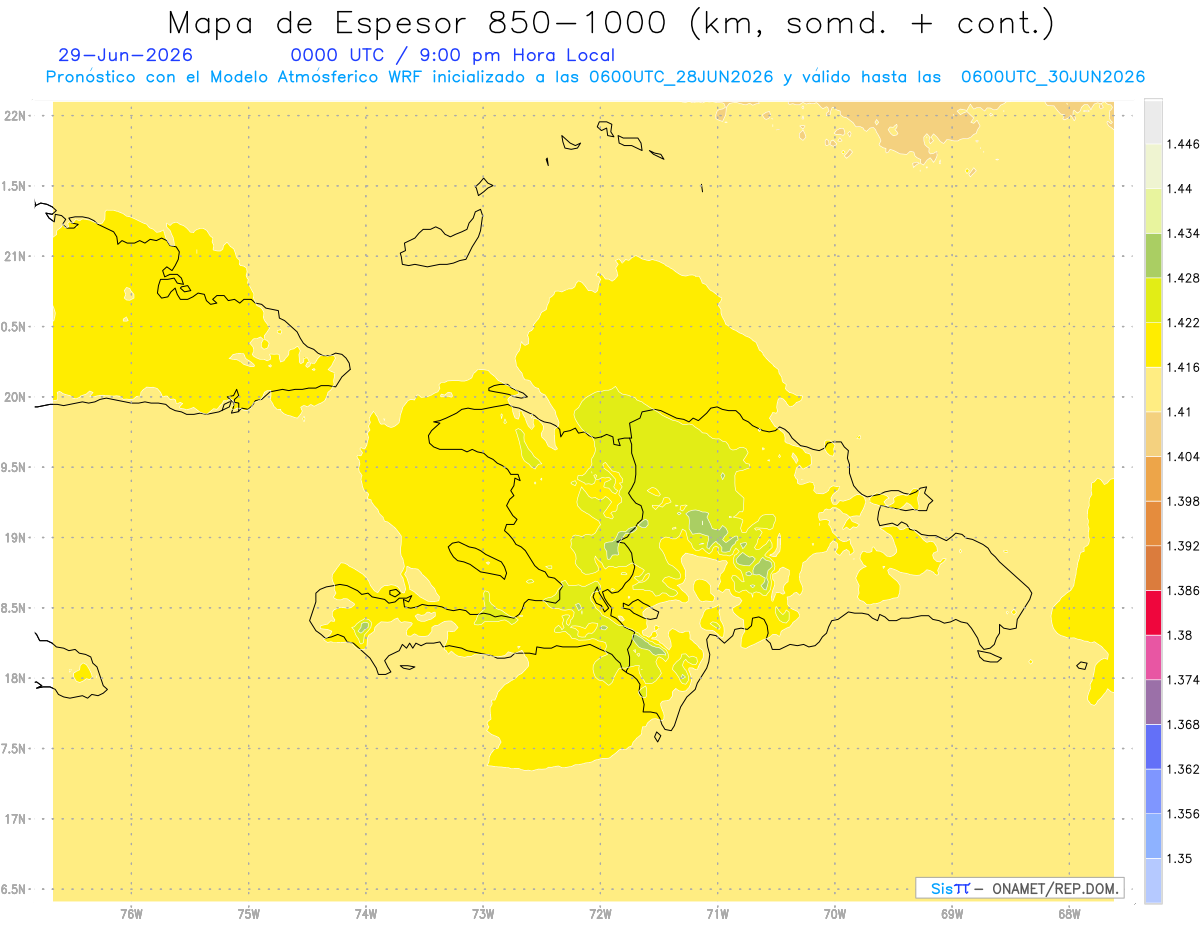Click the legend value 1.428
1200x927 pixels.
(1182, 278)
